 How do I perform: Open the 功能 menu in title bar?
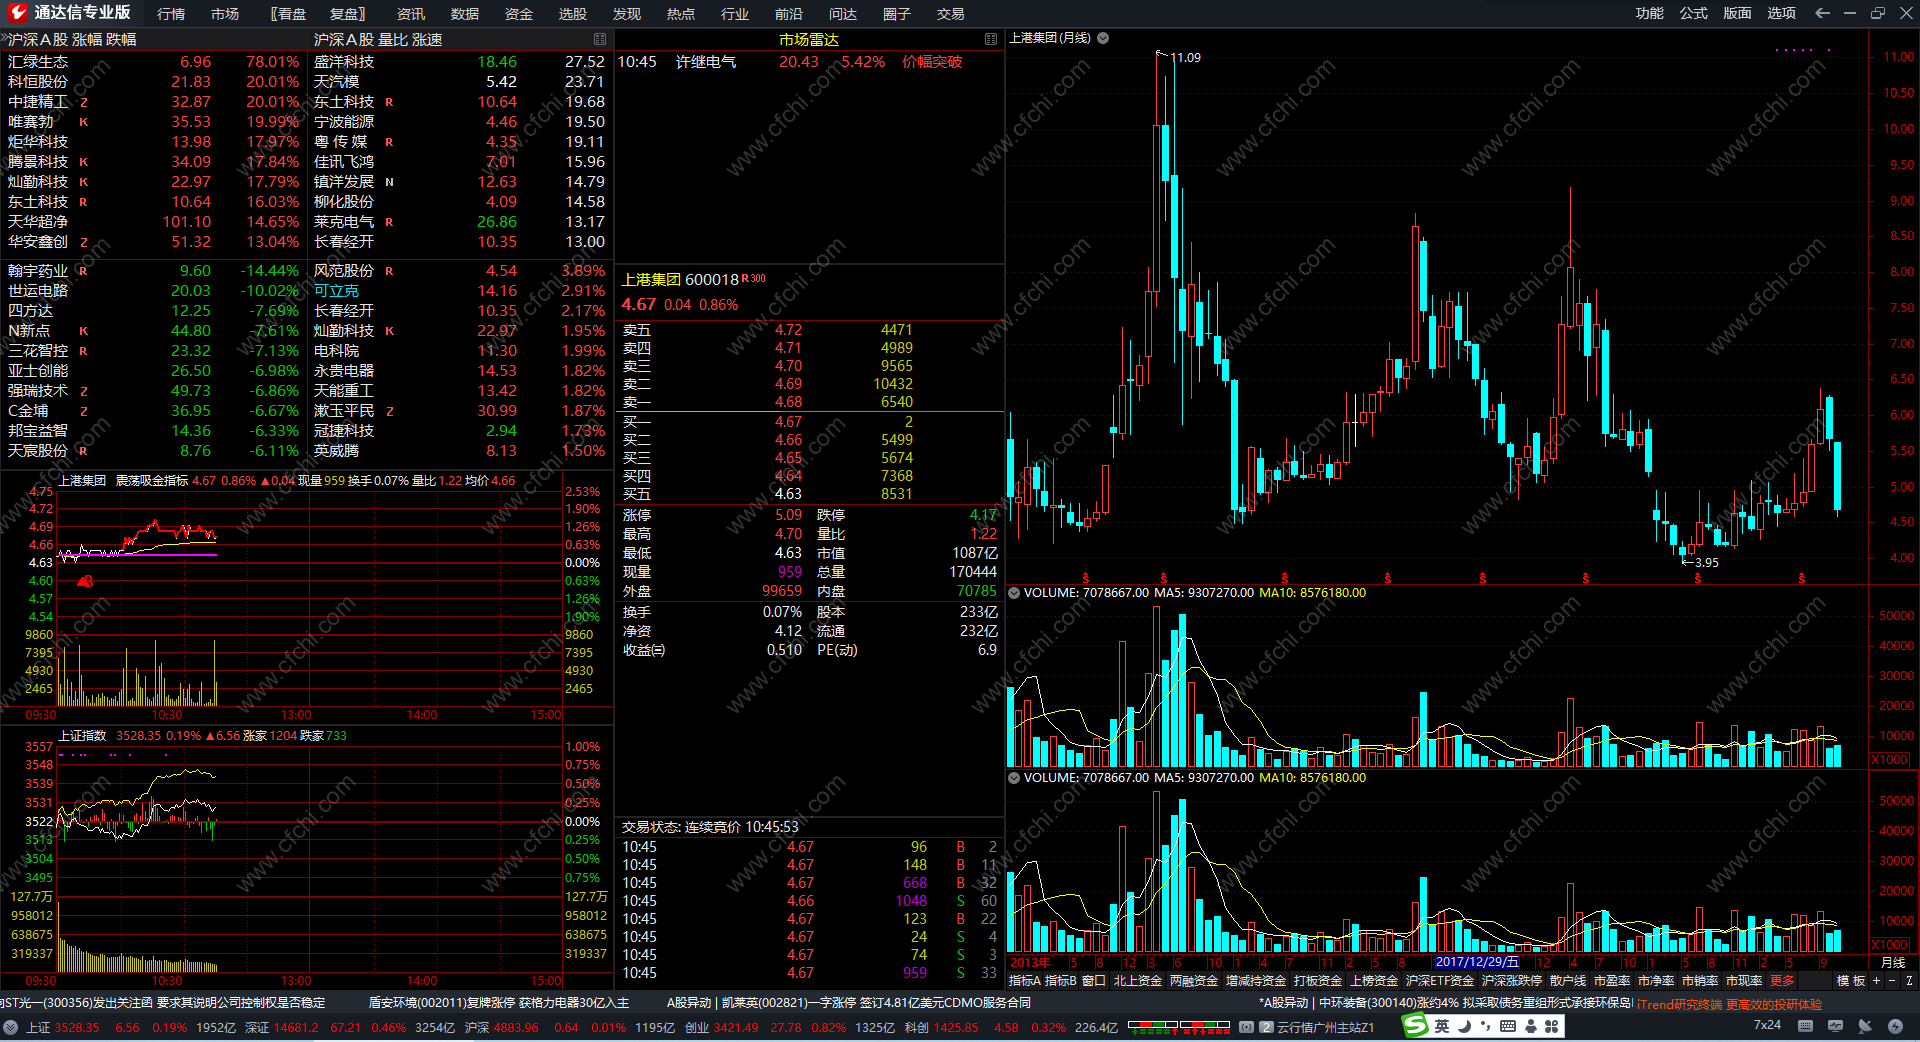click(1650, 13)
